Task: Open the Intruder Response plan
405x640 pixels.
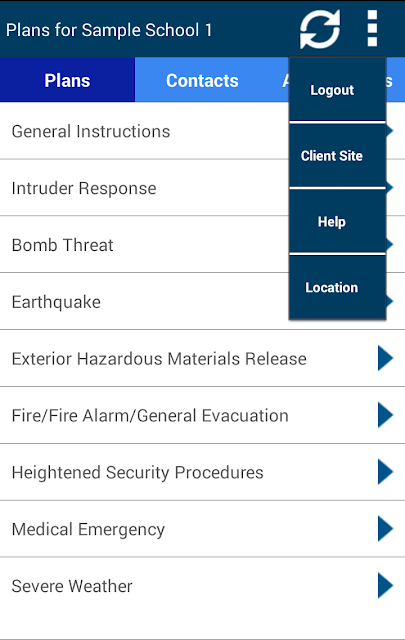Action: 84,188
